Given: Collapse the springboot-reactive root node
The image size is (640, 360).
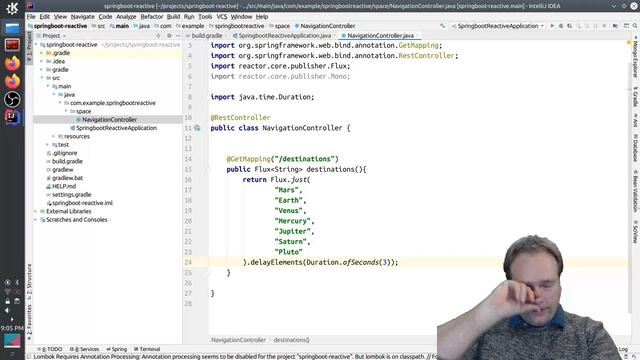Looking at the screenshot, I should coord(36,44).
